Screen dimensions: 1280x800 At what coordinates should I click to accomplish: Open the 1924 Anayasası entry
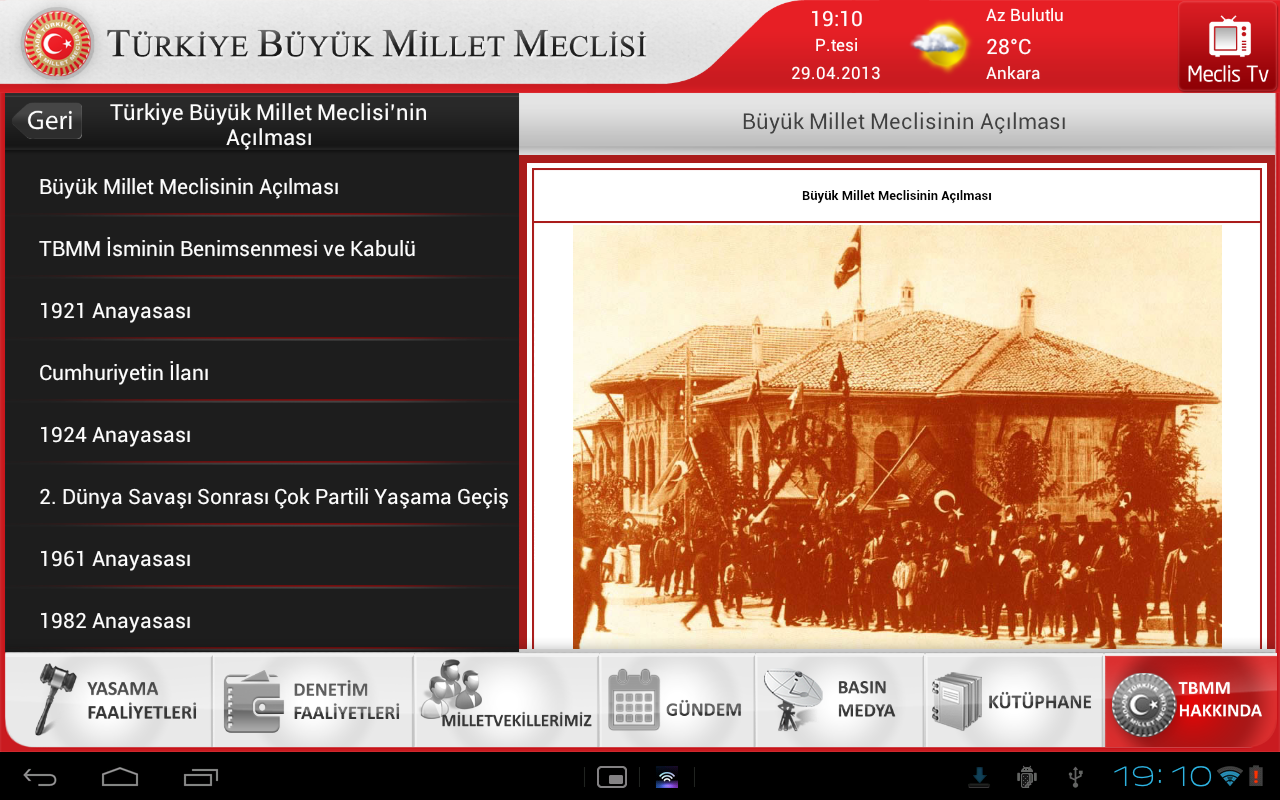[x=262, y=435]
